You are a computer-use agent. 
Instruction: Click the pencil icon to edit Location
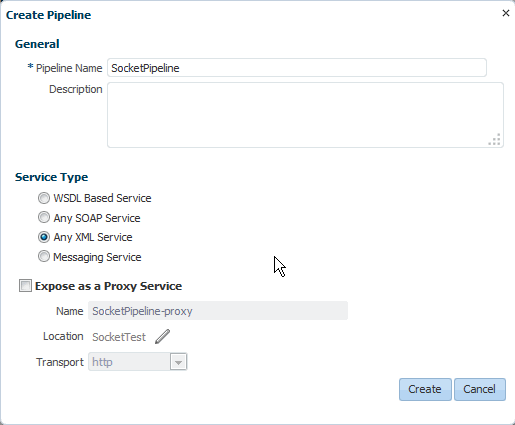pyautogui.click(x=162, y=337)
